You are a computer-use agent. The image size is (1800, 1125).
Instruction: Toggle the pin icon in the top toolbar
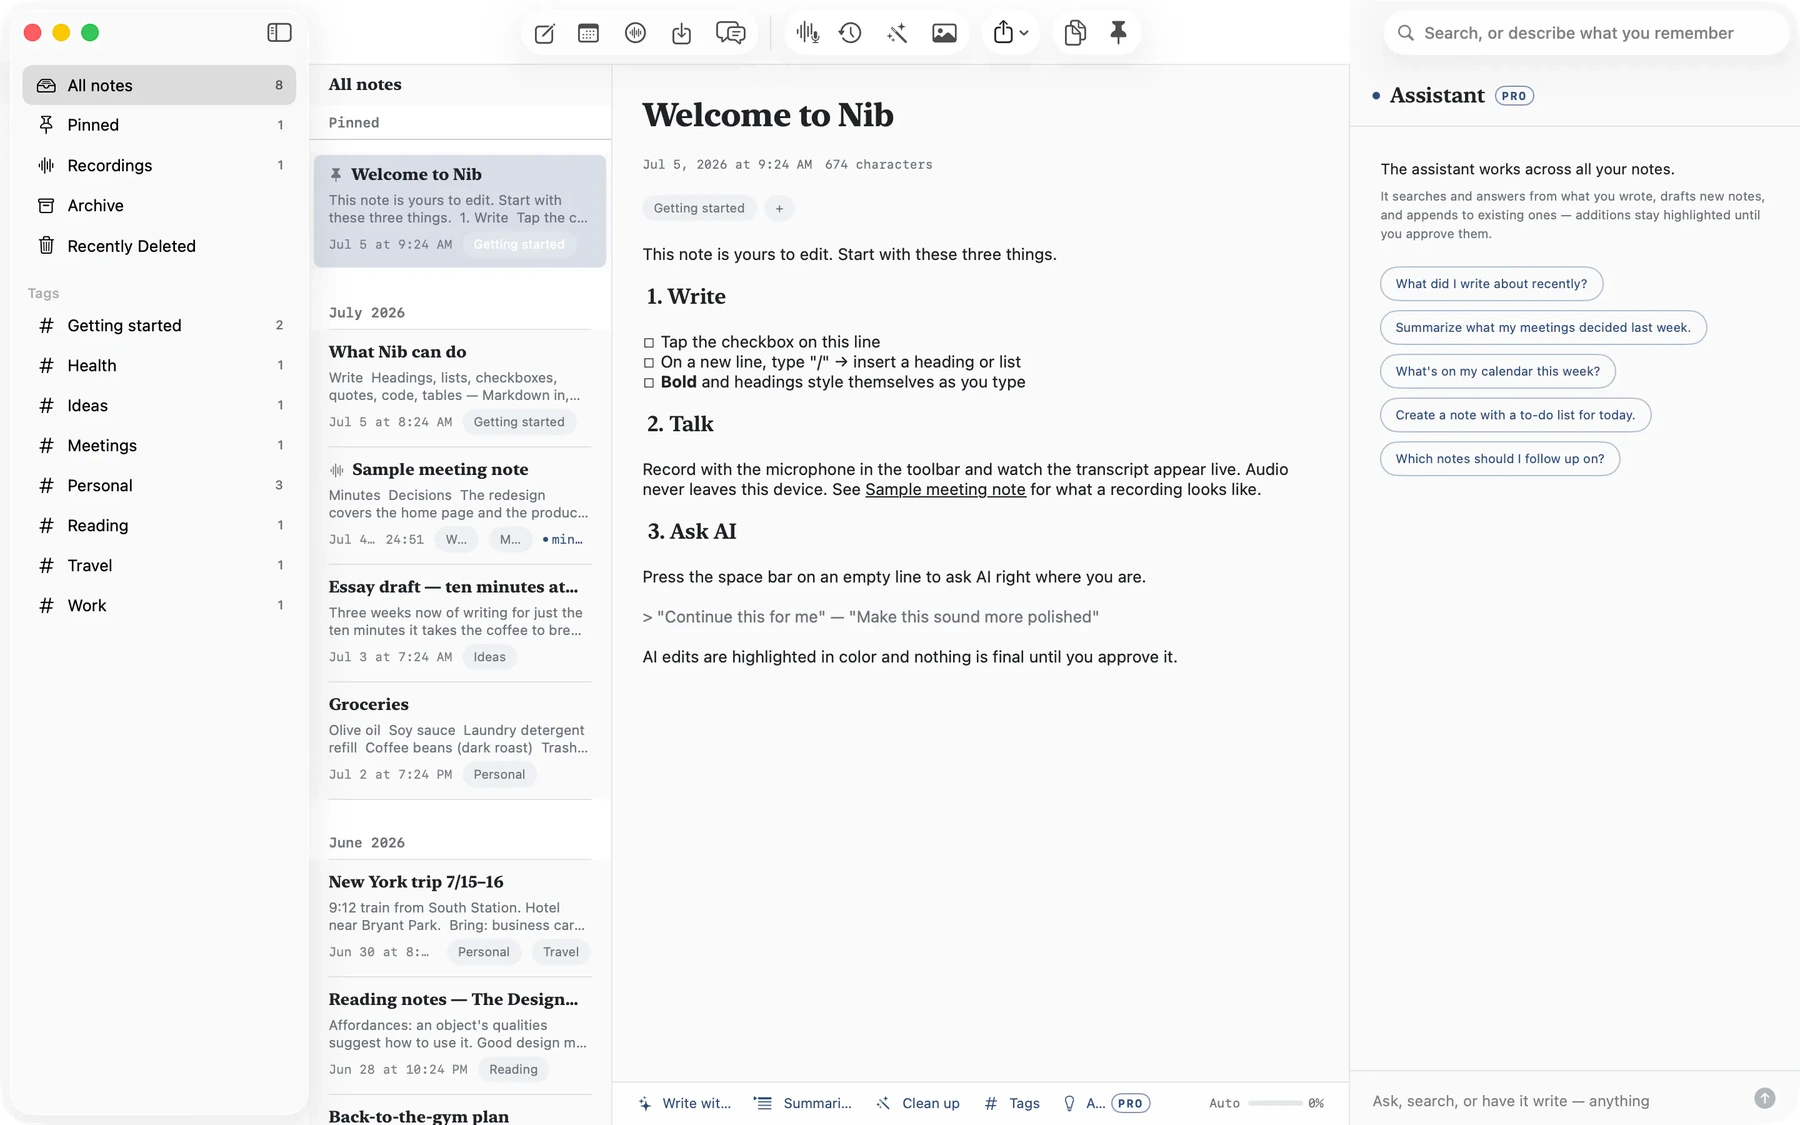(1118, 33)
